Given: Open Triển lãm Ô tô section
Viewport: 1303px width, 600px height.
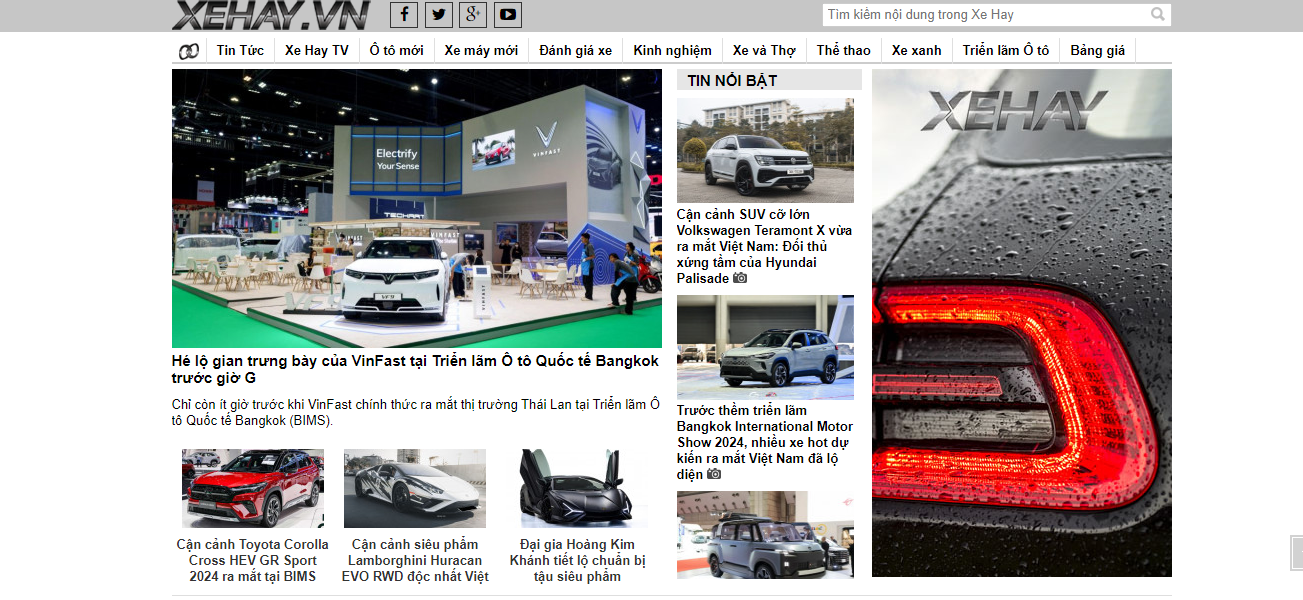Looking at the screenshot, I should click(x=1006, y=51).
